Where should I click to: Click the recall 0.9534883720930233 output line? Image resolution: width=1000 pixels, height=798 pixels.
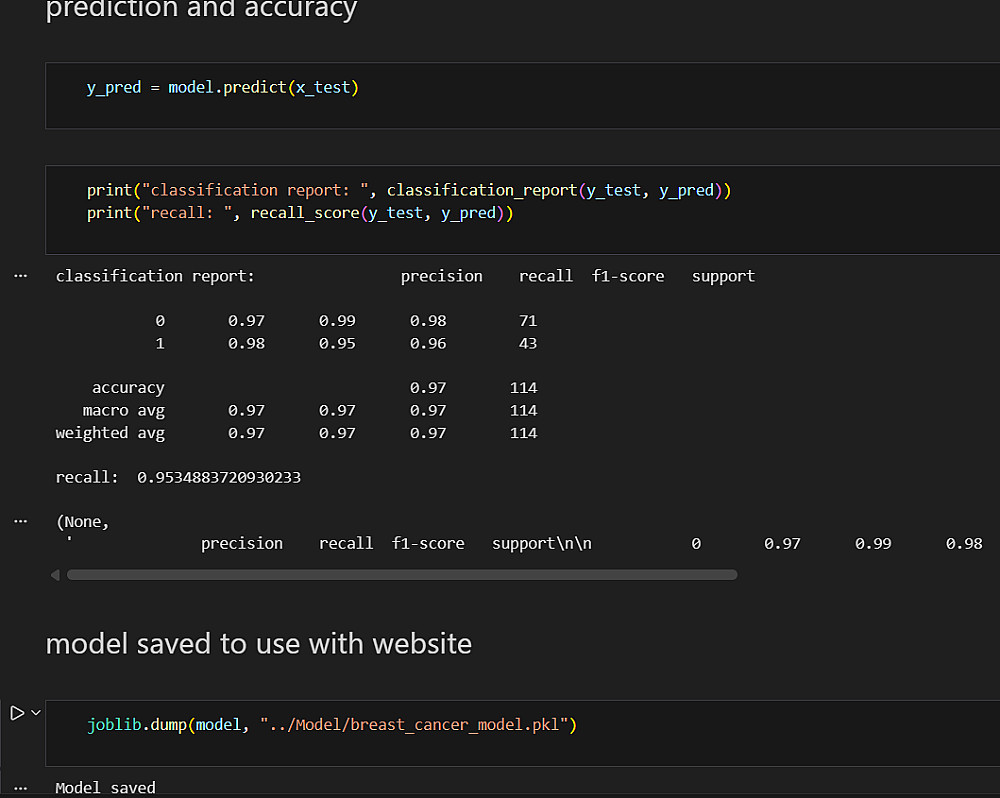tap(178, 478)
